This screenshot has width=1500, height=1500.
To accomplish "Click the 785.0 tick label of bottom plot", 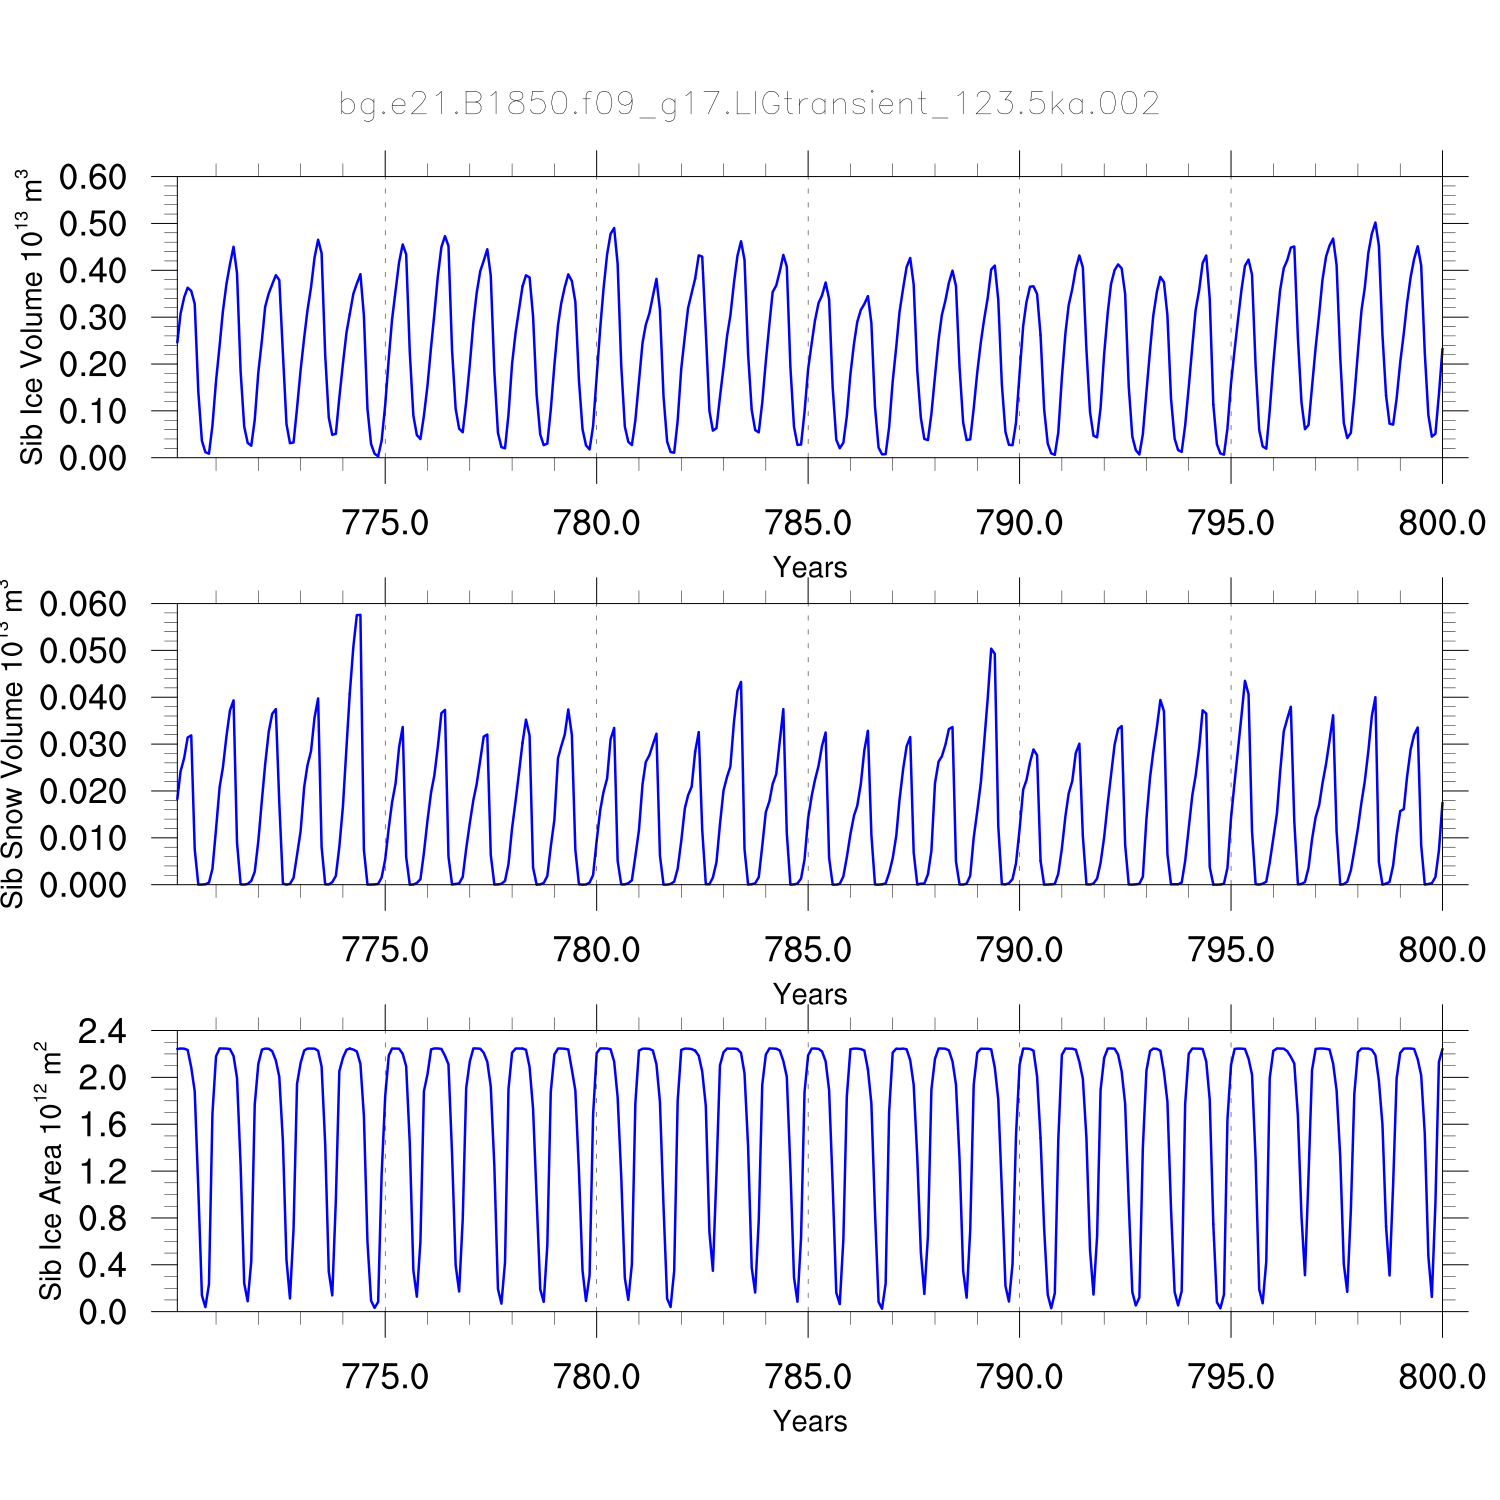I will [808, 1377].
